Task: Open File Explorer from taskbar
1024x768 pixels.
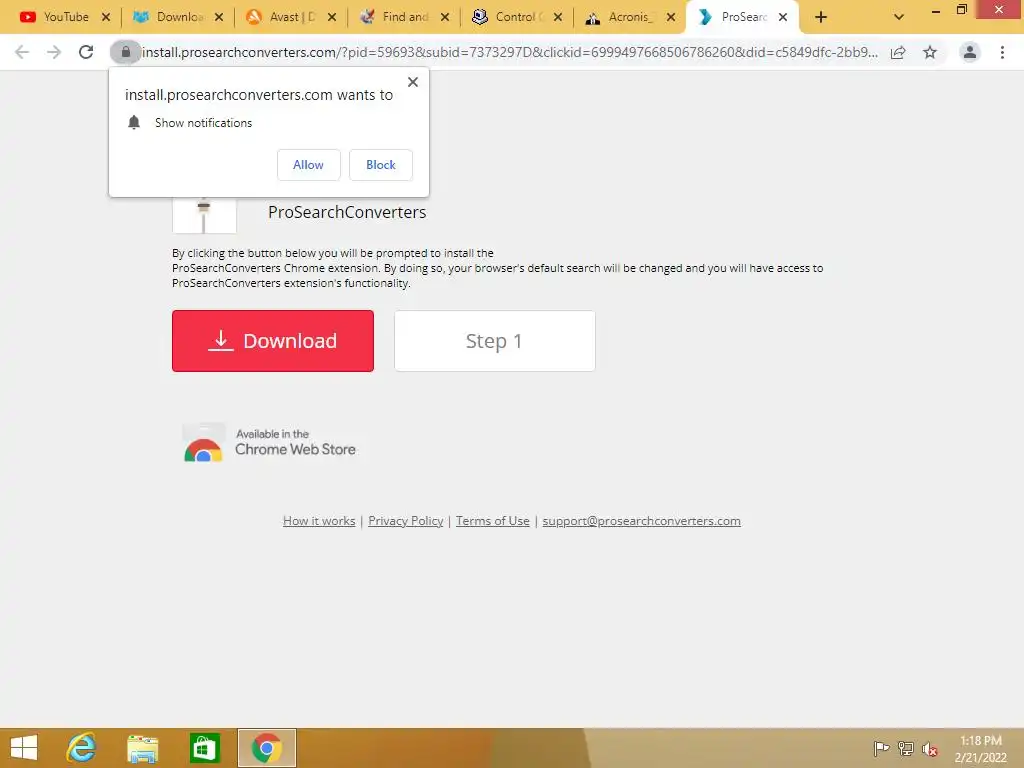Action: (142, 748)
